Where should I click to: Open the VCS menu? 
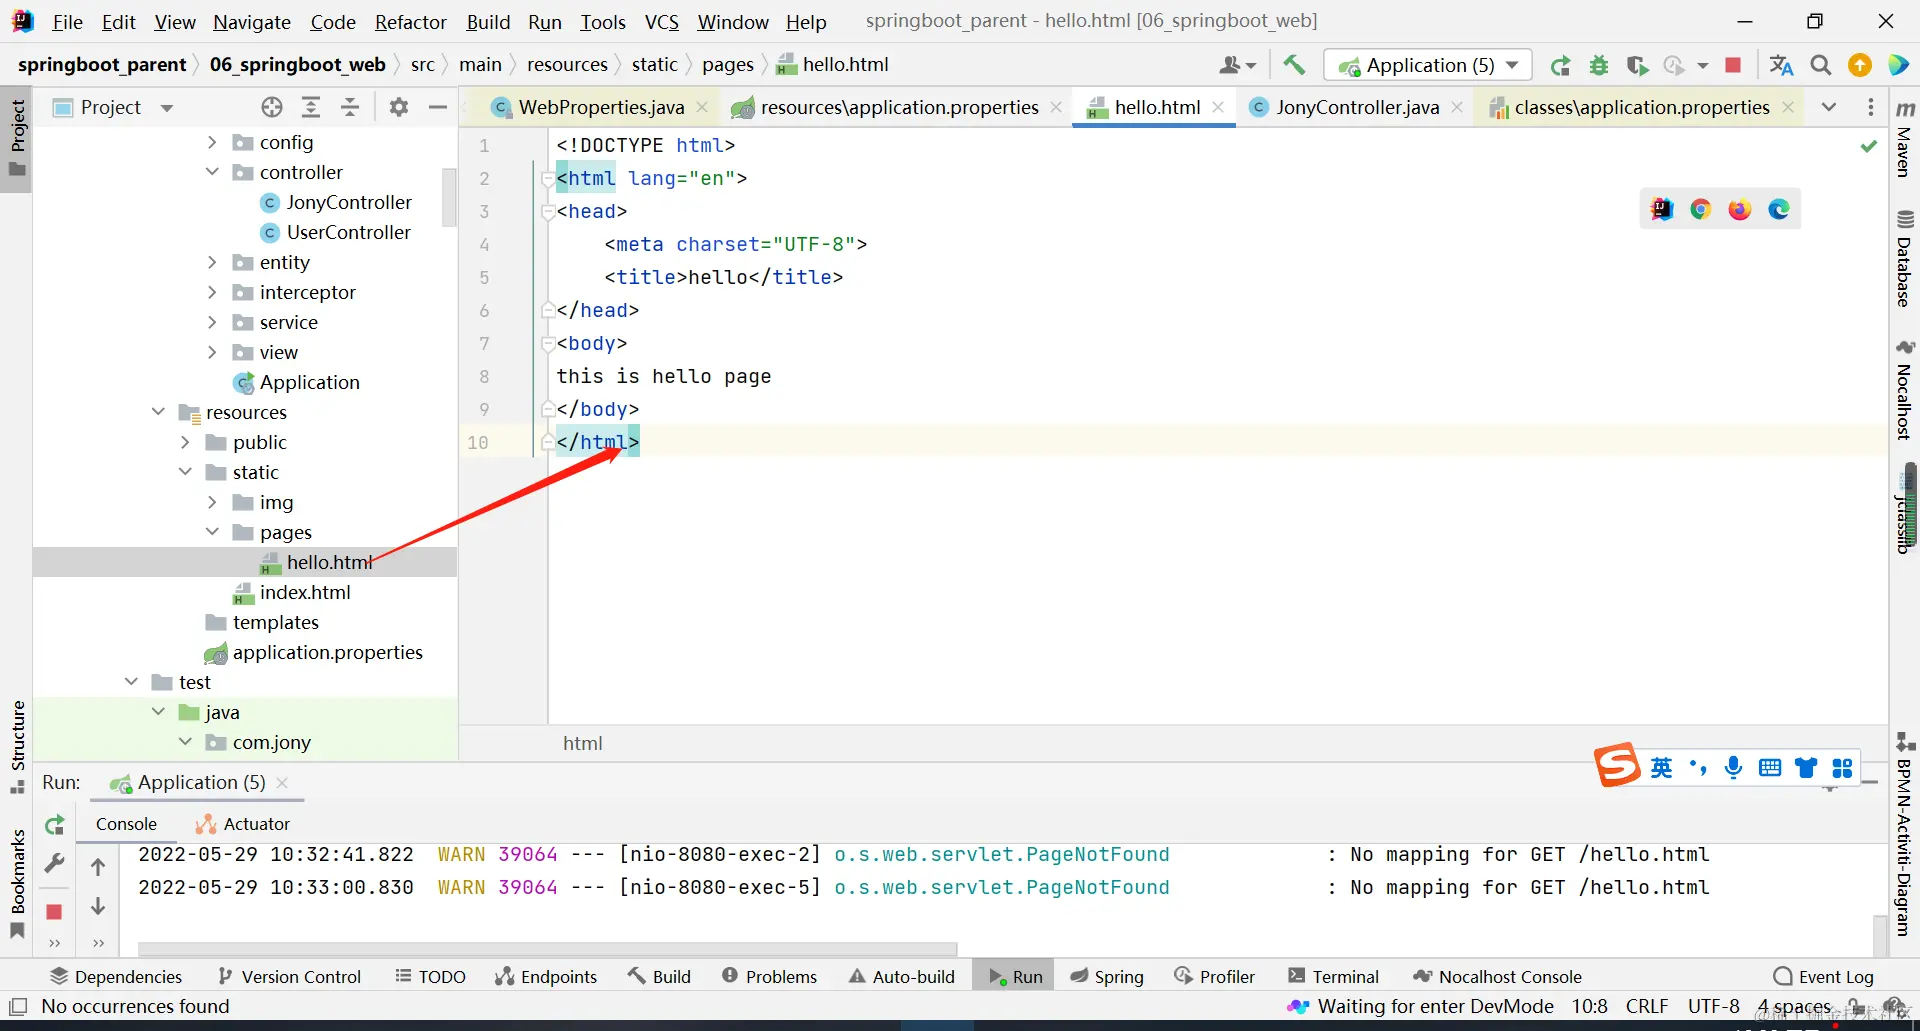tap(662, 22)
